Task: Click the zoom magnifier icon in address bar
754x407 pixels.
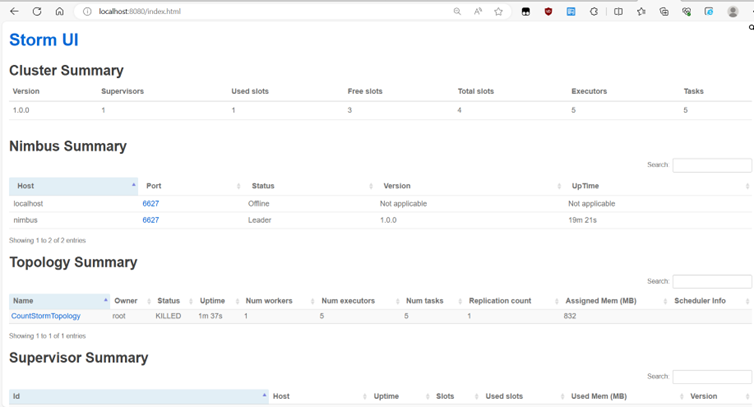Action: pos(457,11)
